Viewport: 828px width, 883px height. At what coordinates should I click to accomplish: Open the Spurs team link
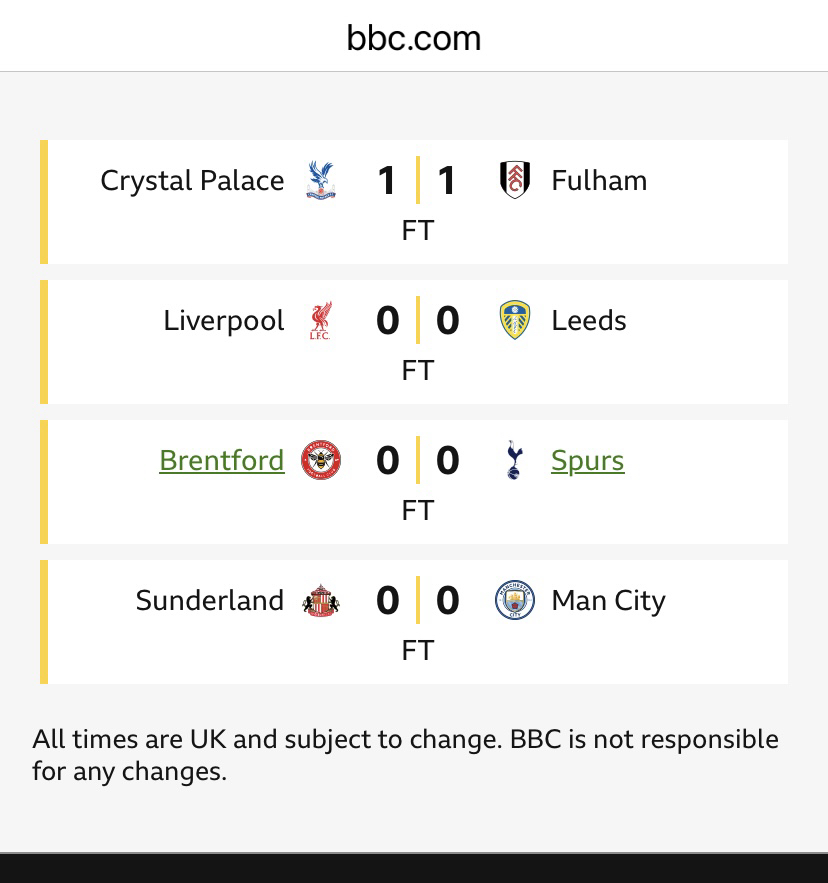pyautogui.click(x=588, y=460)
